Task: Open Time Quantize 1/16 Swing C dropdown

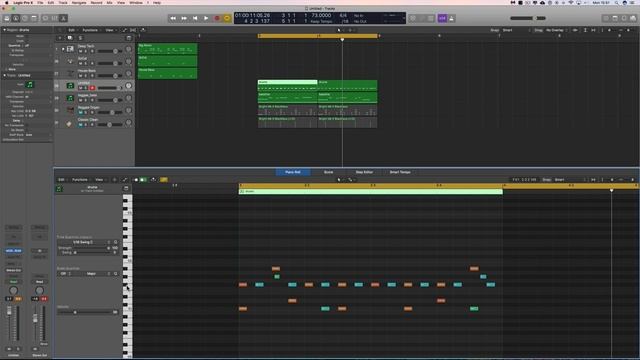Action: (85, 242)
